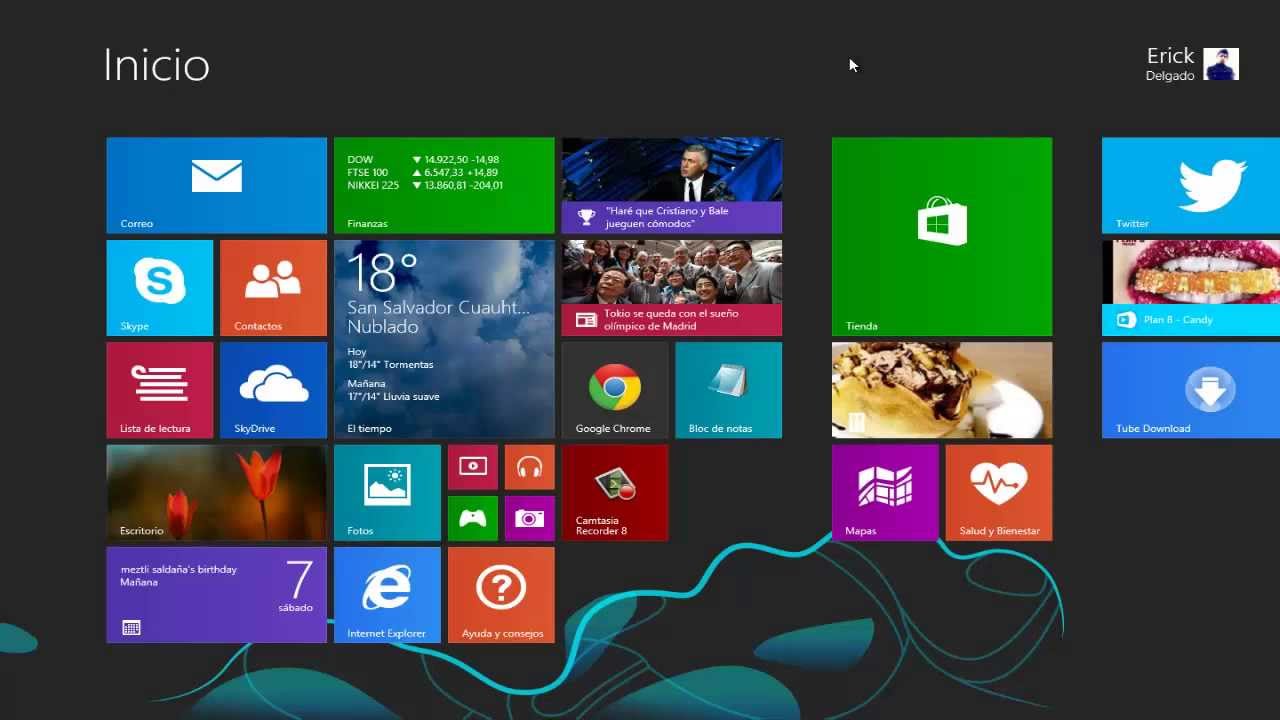Open the small Video tile

tap(473, 467)
